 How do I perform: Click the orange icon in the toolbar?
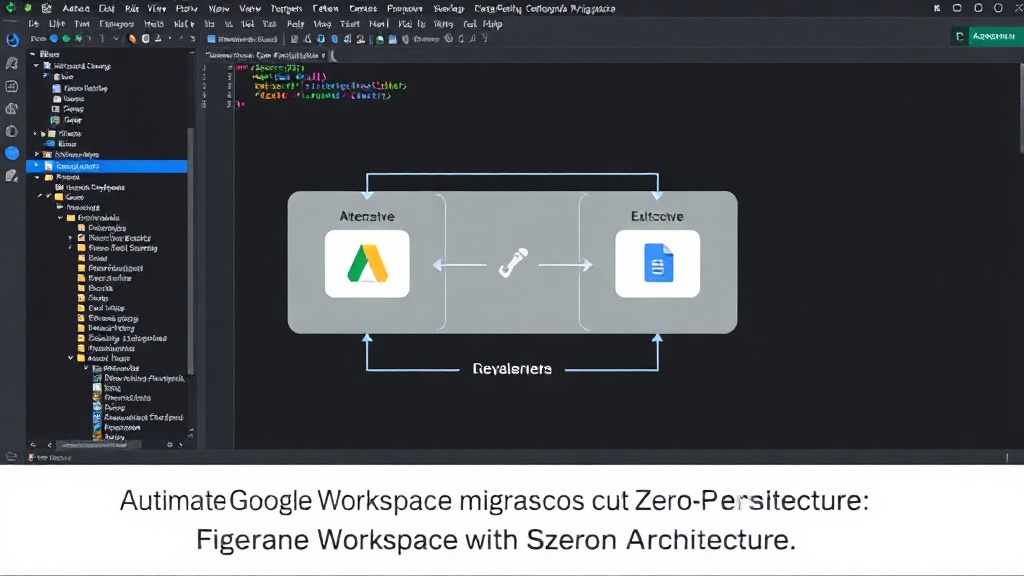(133, 39)
